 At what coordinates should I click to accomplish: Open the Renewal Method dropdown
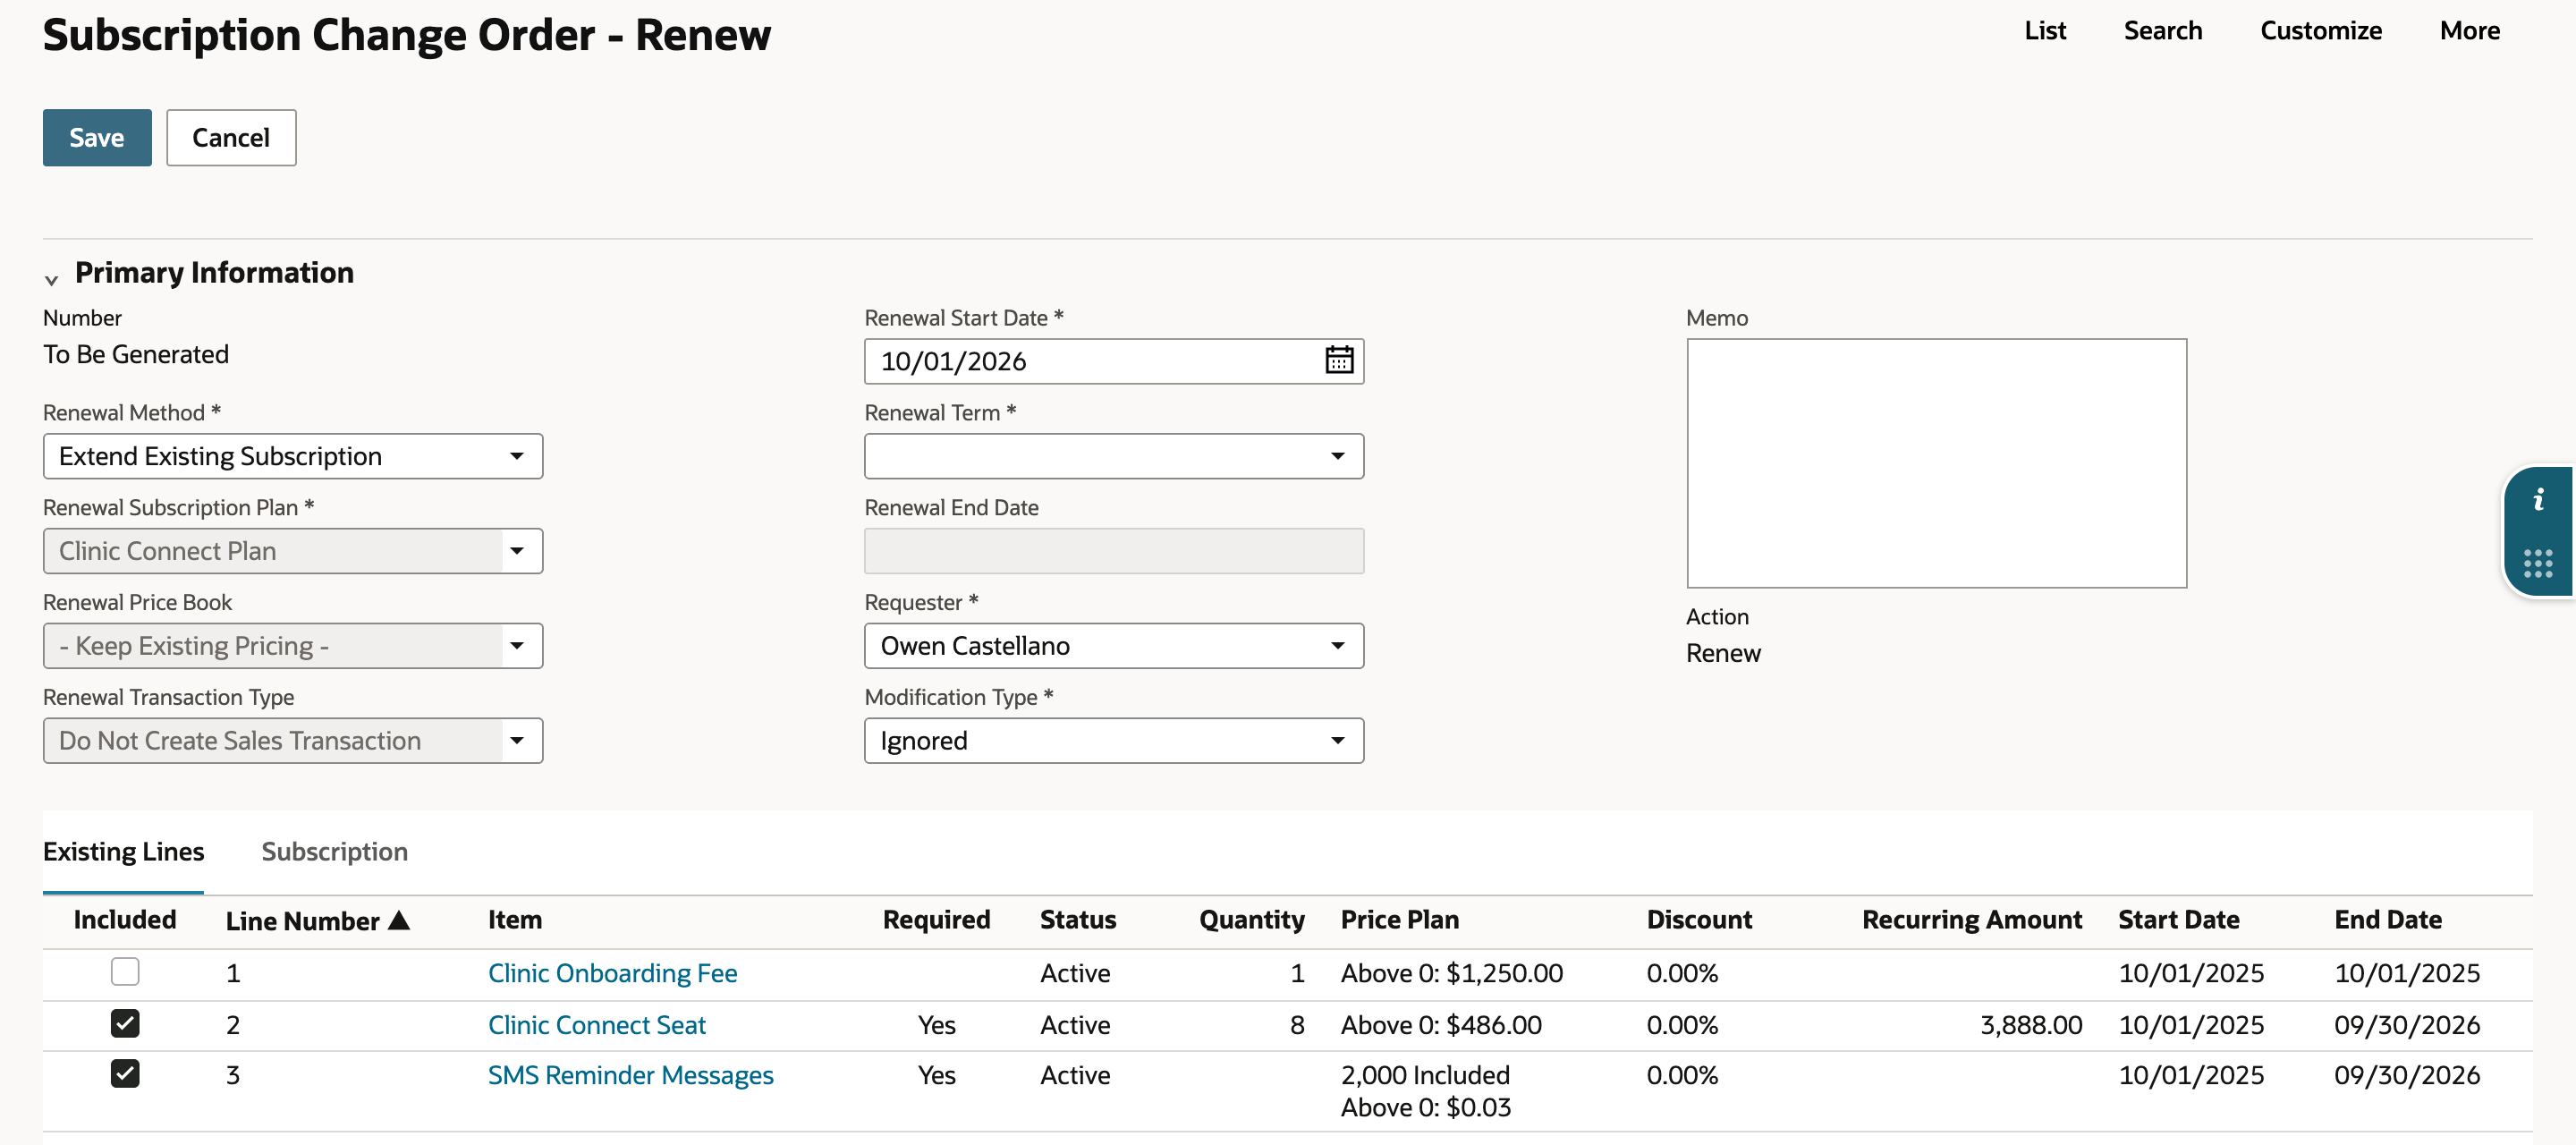coord(293,456)
